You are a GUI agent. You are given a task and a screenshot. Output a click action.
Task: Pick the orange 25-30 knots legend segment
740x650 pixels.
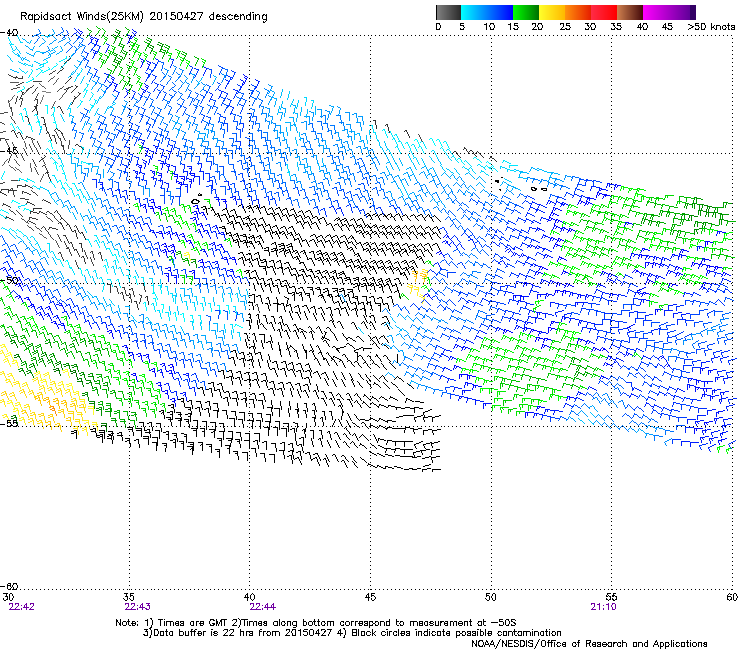578,12
